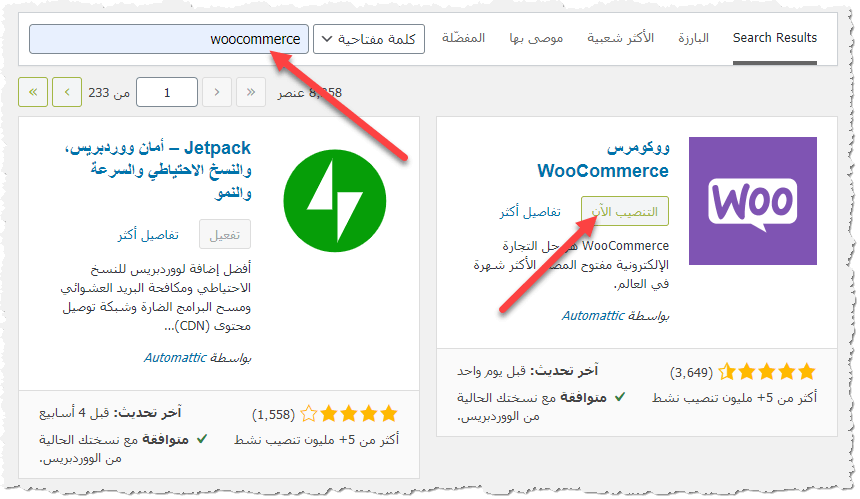Click Jetpack's active installs count text
Image resolution: width=860 pixels, height=499 pixels.
point(316,439)
